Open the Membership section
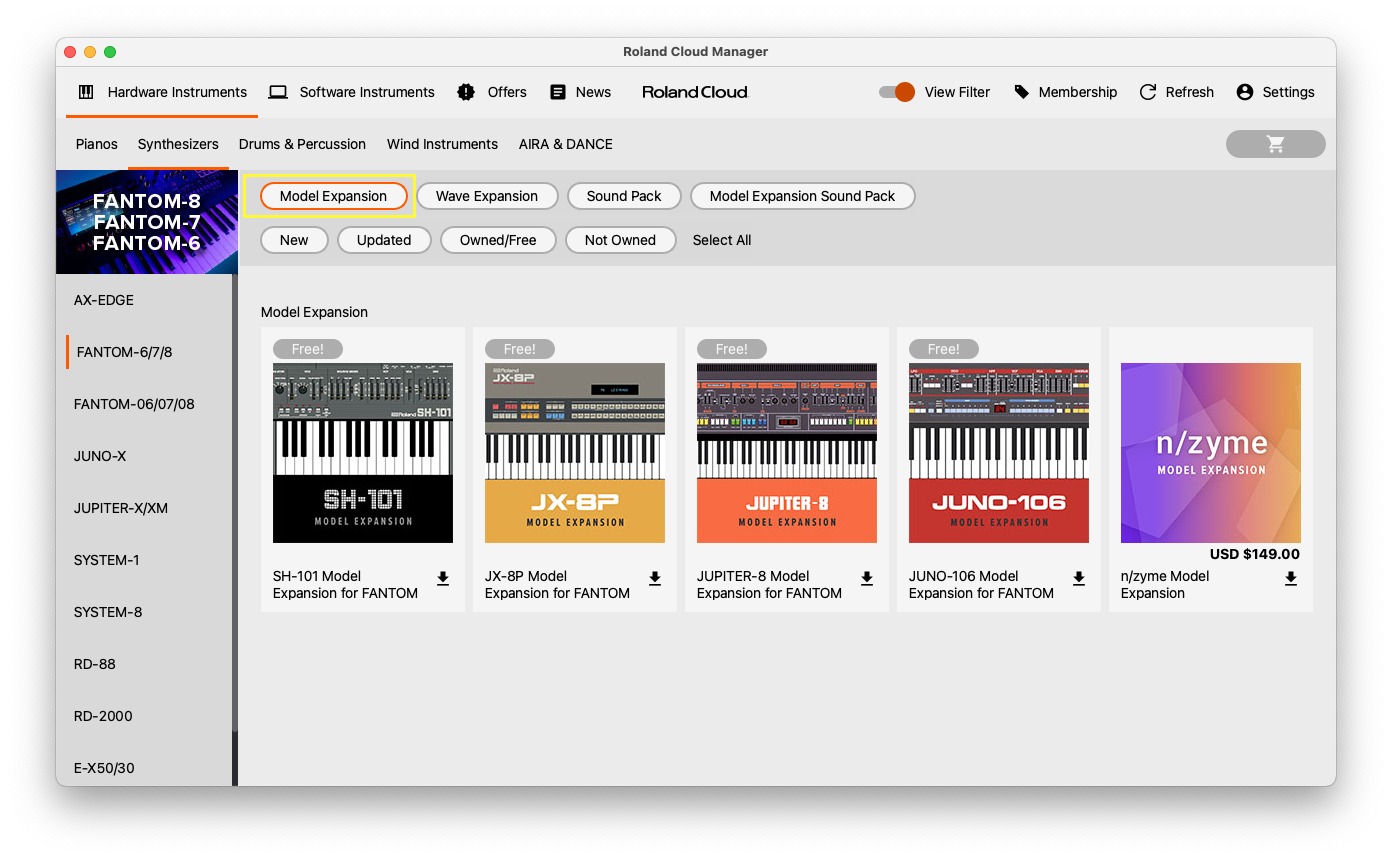This screenshot has width=1392, height=860. click(1066, 92)
